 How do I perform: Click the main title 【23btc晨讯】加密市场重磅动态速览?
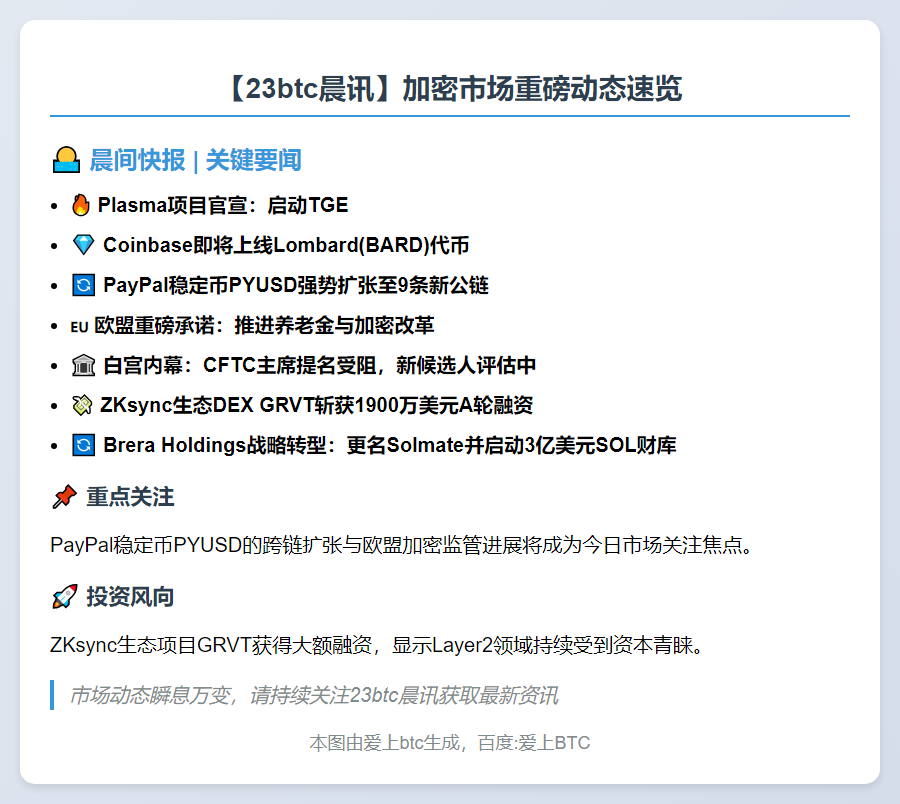450,88
